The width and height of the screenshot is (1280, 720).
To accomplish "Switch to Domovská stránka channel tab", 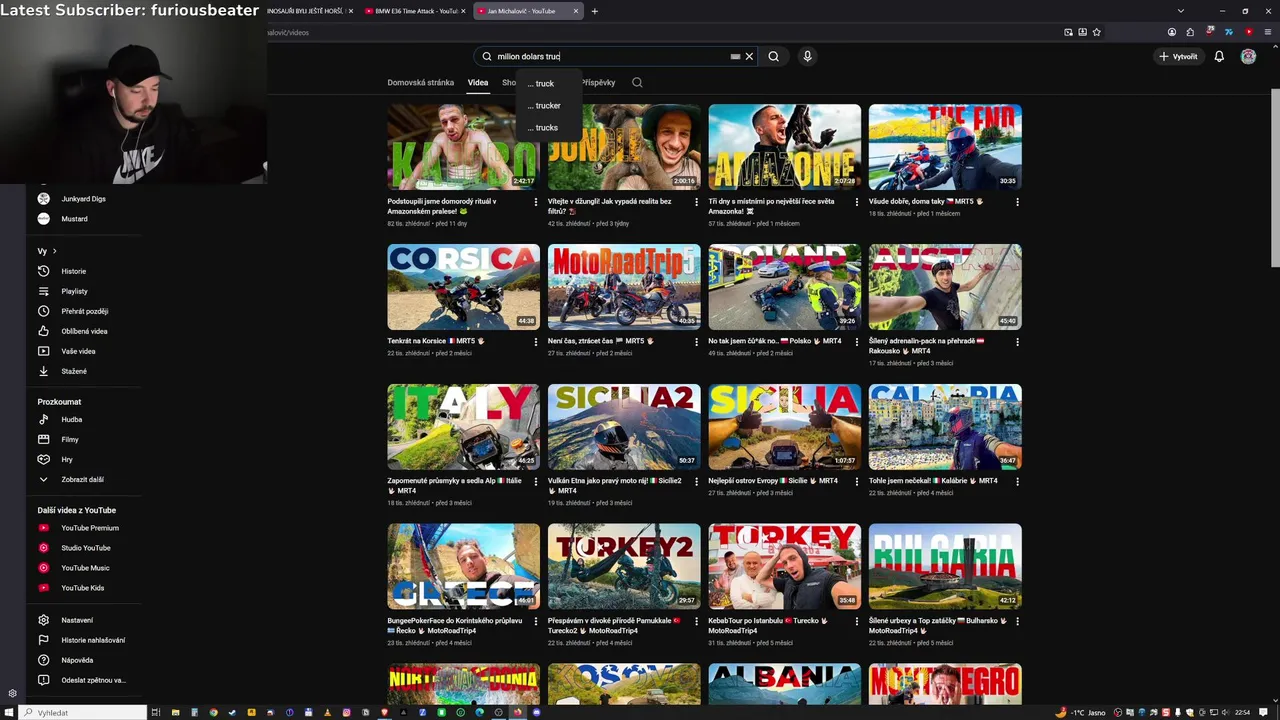I will 420,83.
